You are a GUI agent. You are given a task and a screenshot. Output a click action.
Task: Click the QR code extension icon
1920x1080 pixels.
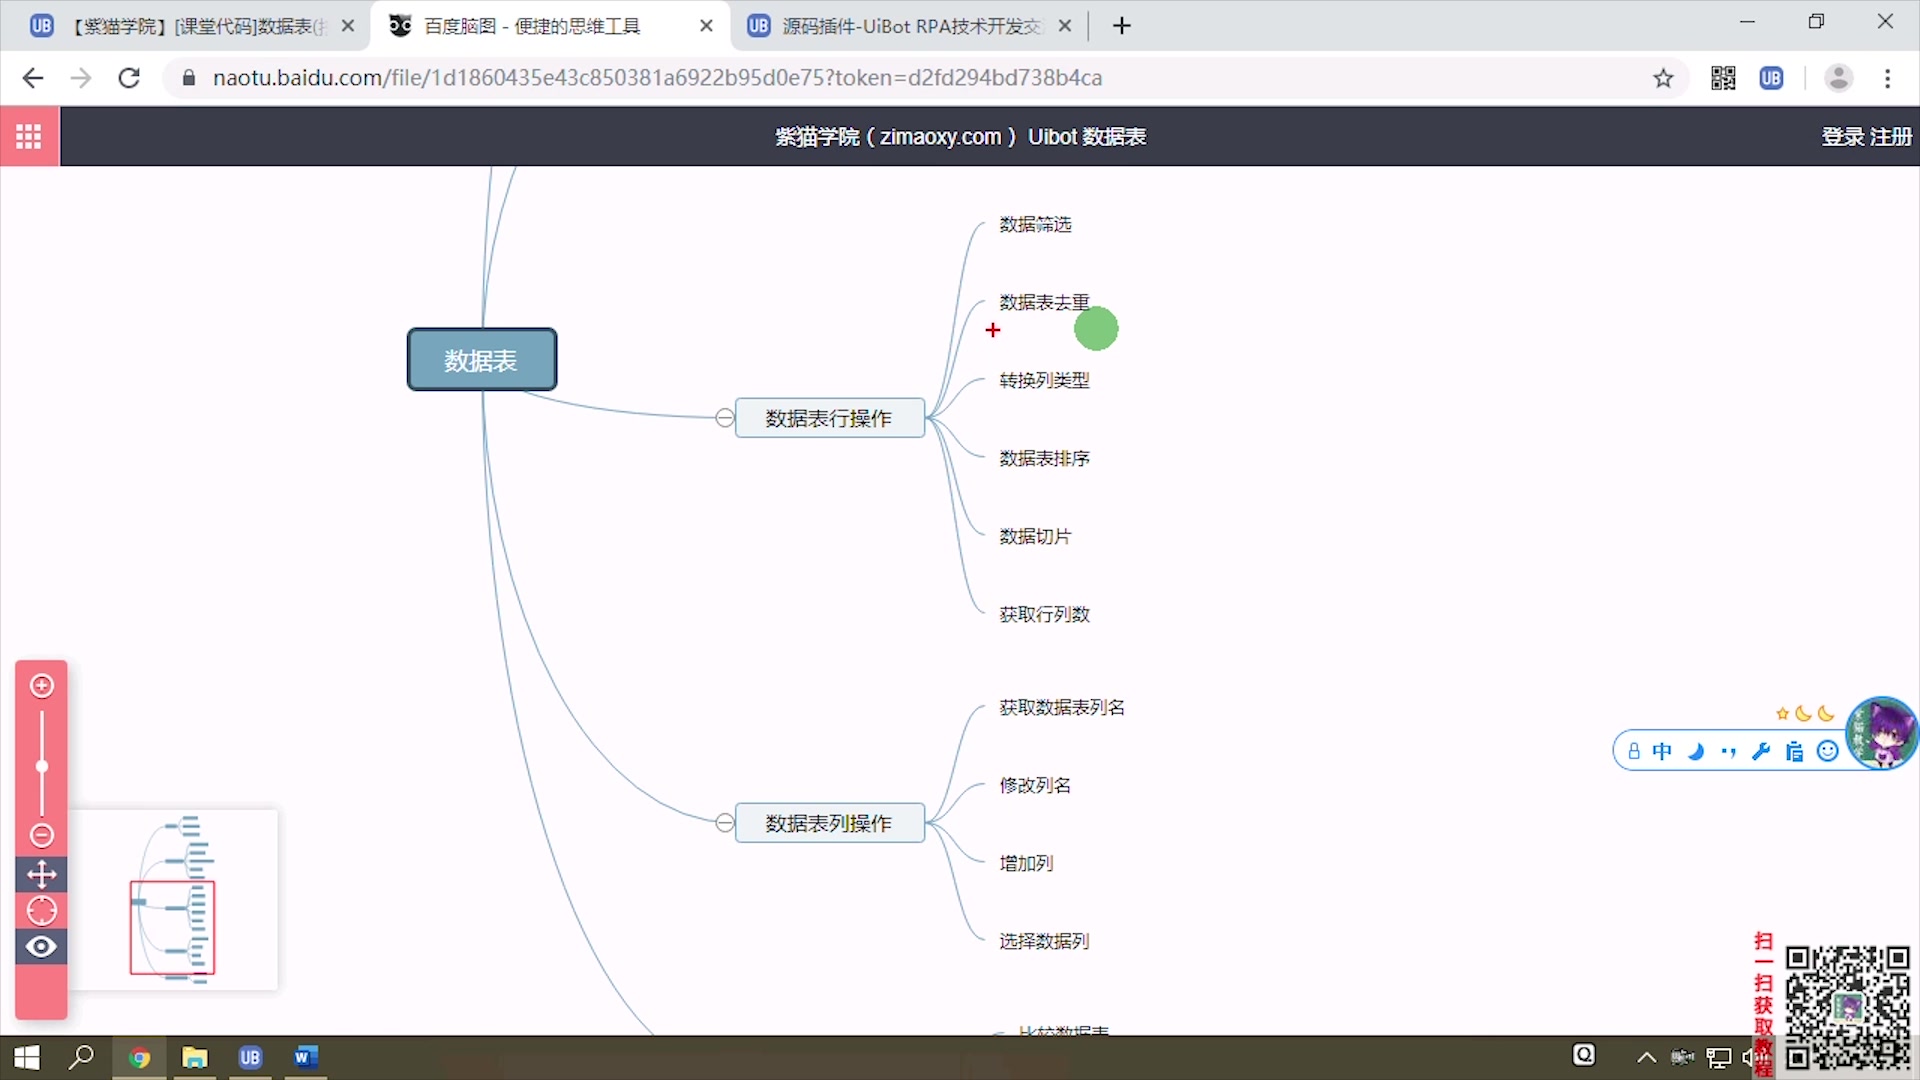tap(1723, 78)
